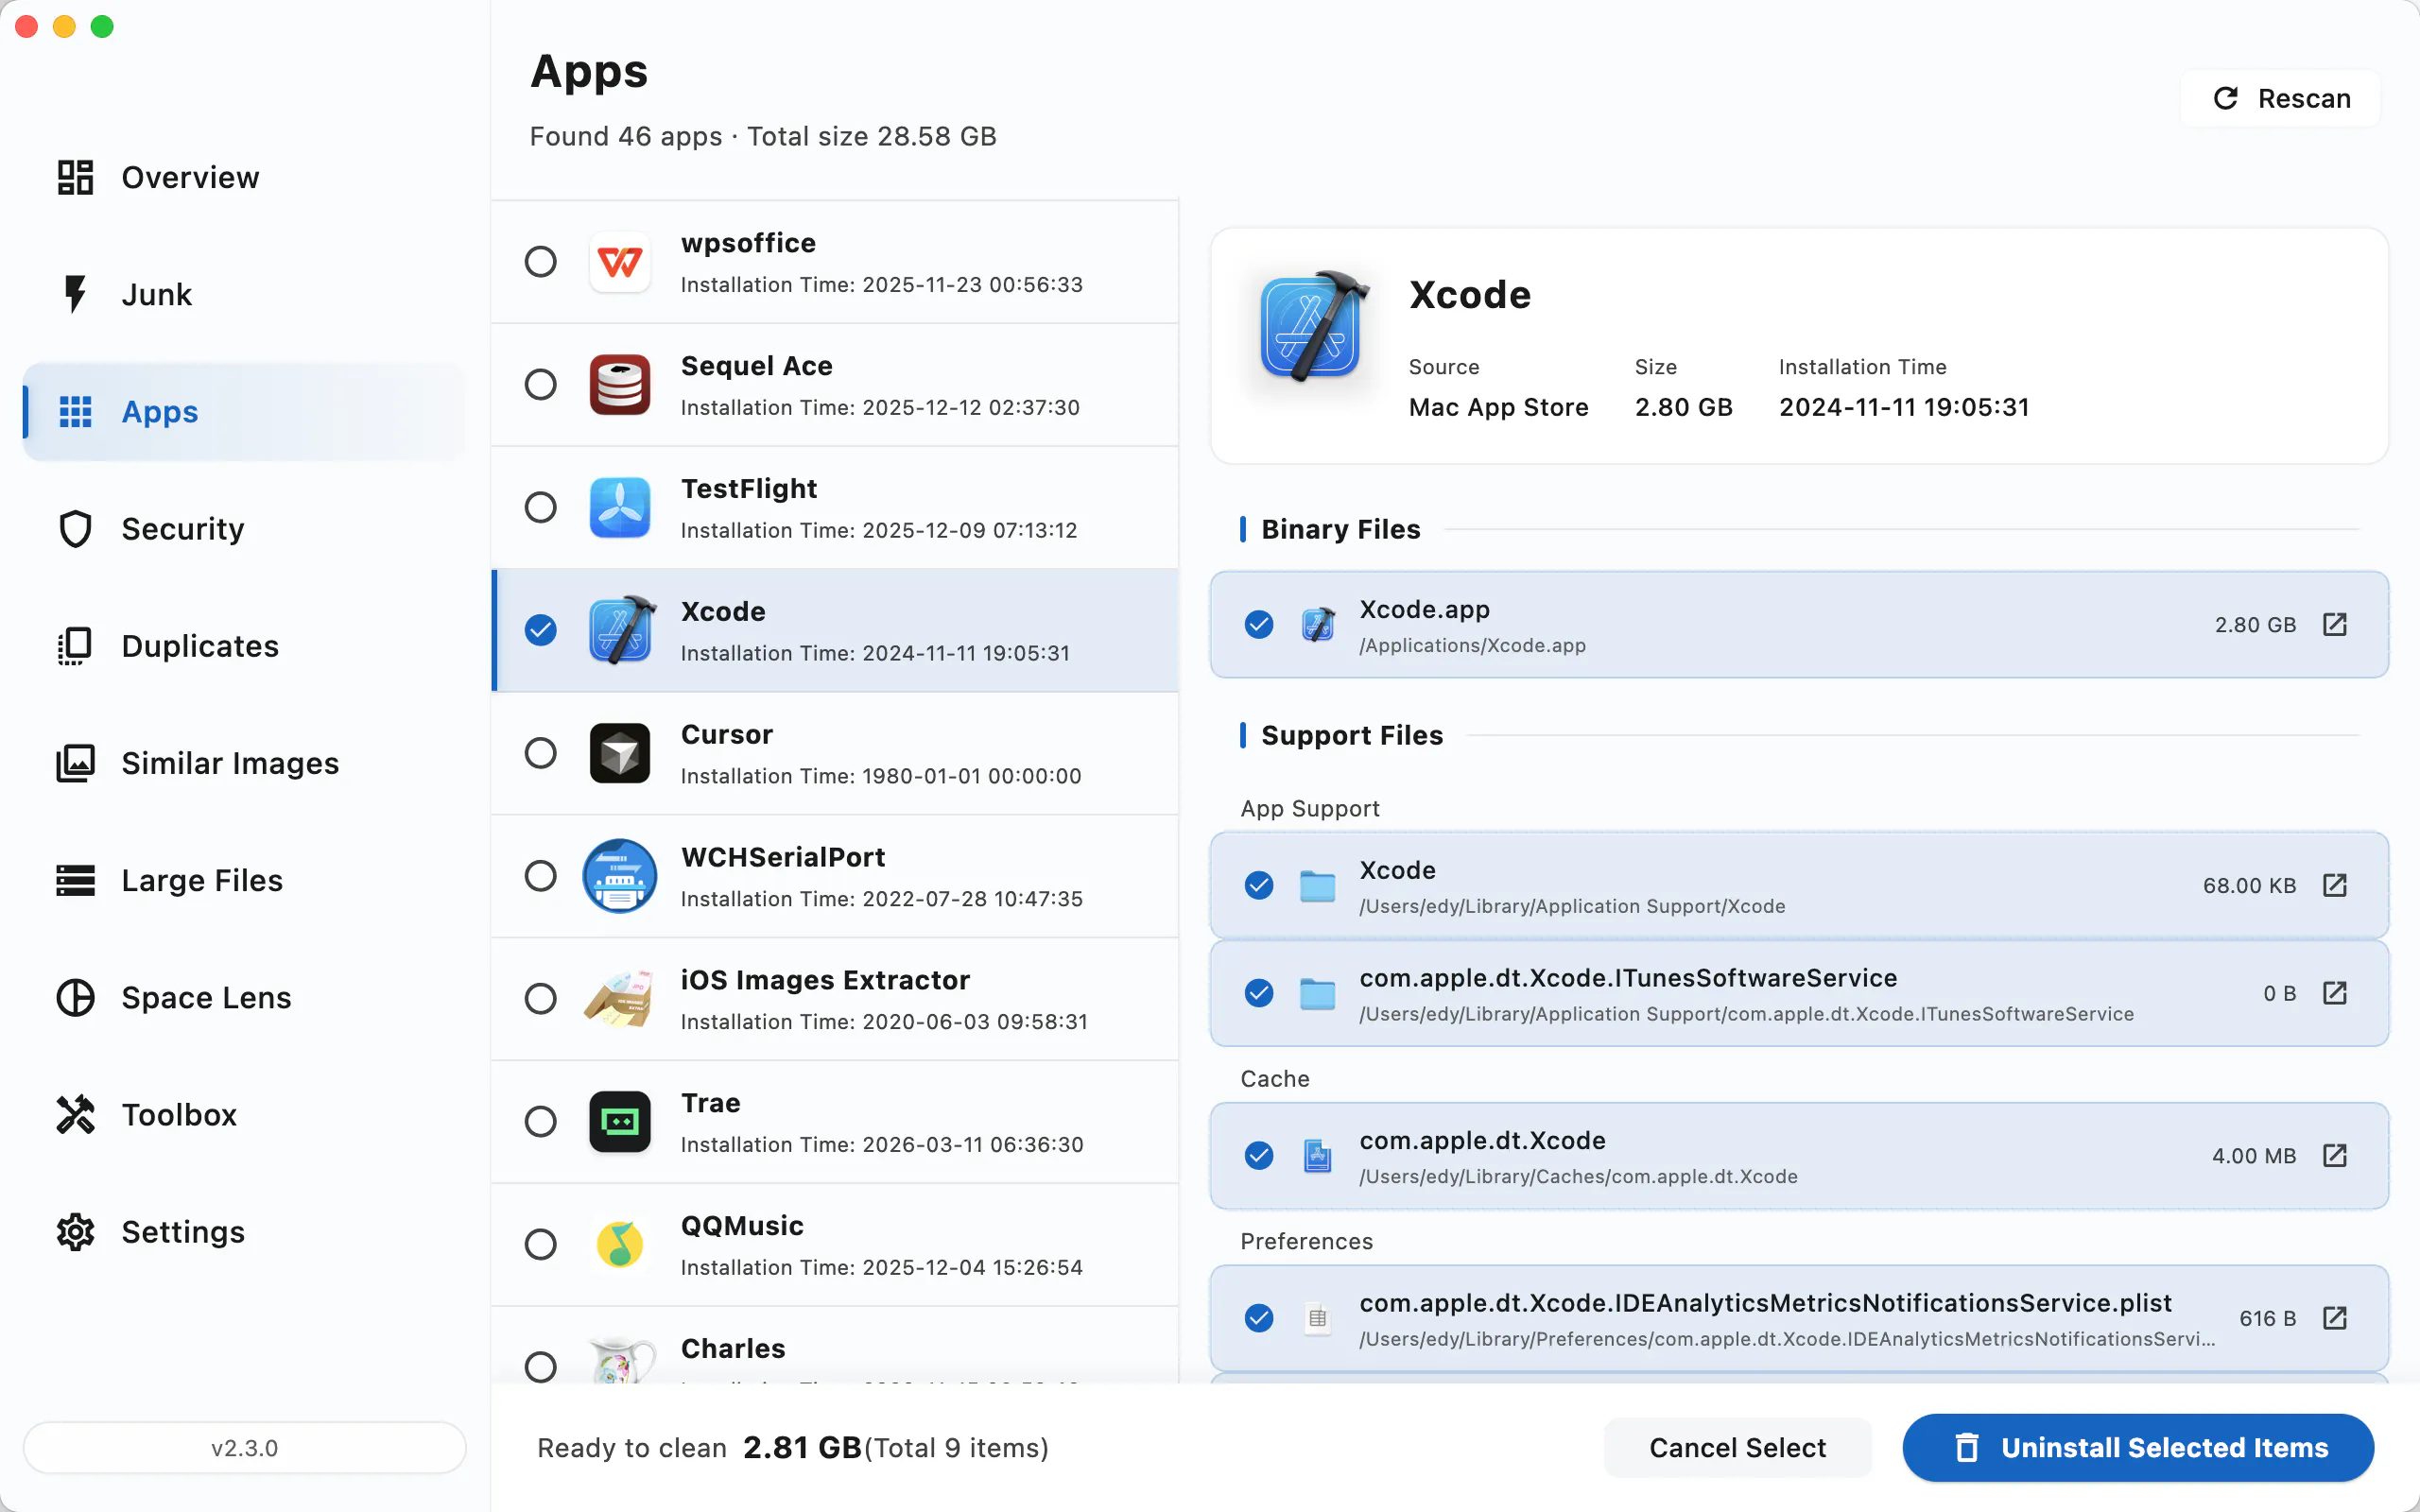Open the 68.00 KB Xcode folder location
This screenshot has width=2420, height=1512.
(2334, 886)
